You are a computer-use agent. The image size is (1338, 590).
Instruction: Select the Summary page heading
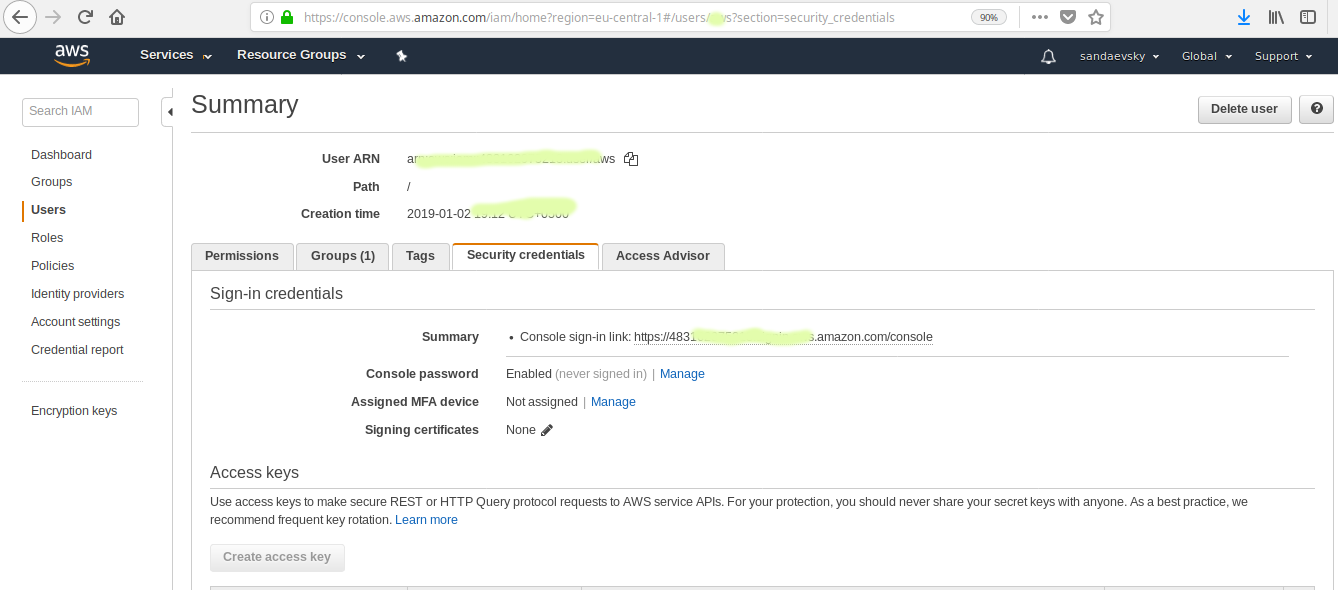(x=245, y=105)
